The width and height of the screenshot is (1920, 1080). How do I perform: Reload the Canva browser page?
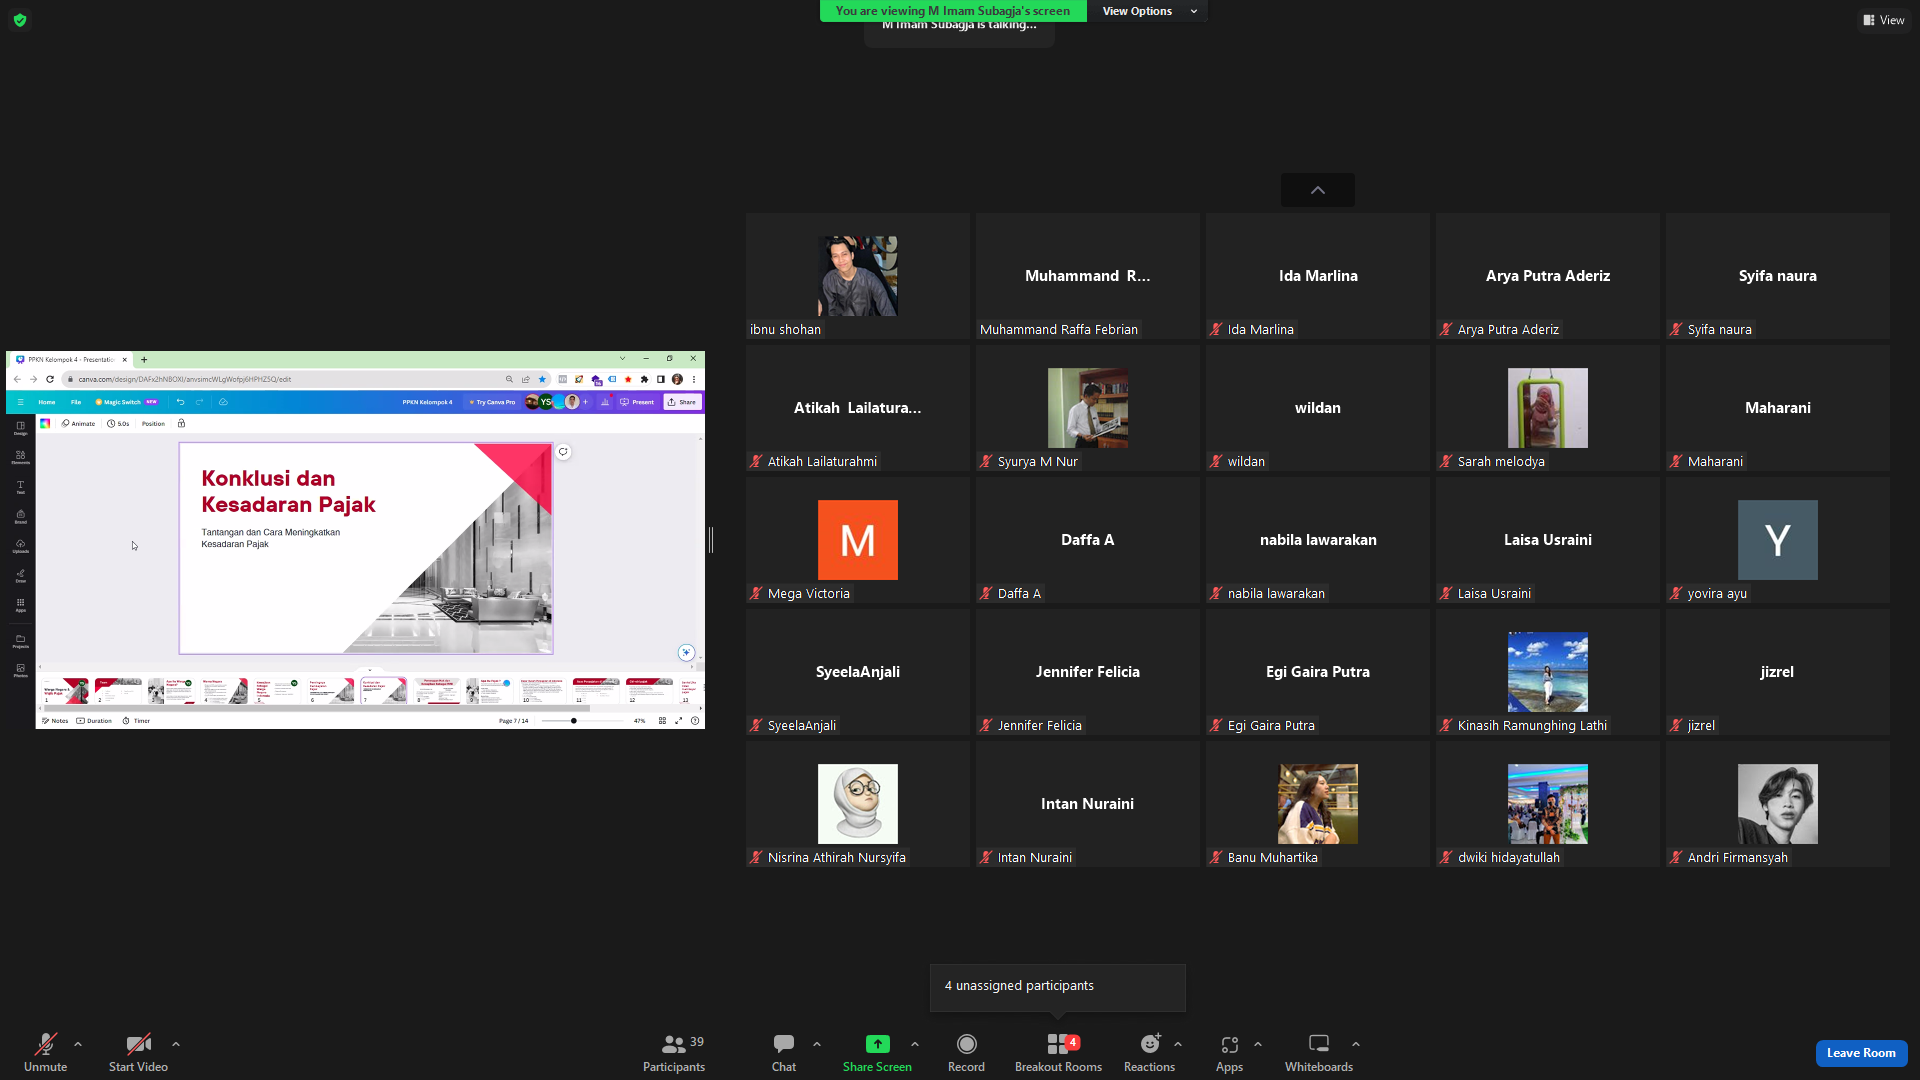(50, 379)
